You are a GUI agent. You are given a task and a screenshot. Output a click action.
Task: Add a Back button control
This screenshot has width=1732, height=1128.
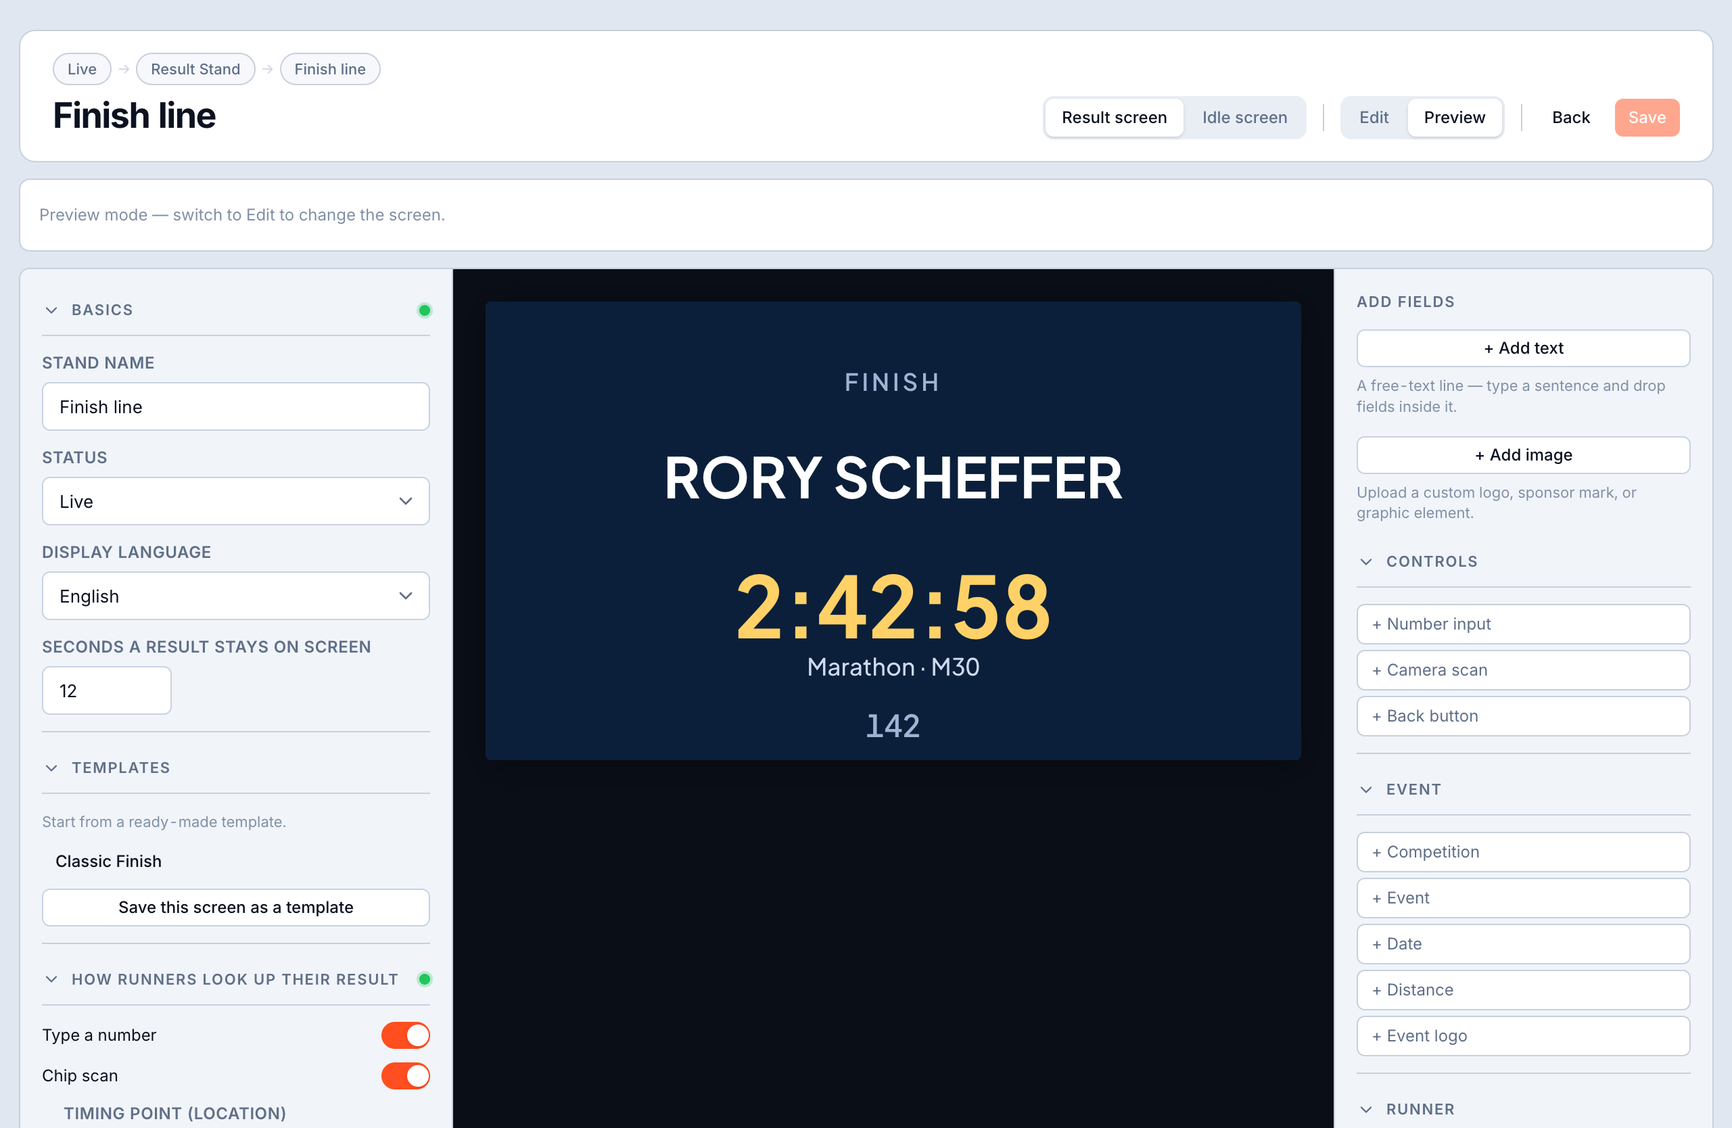[x=1523, y=716]
